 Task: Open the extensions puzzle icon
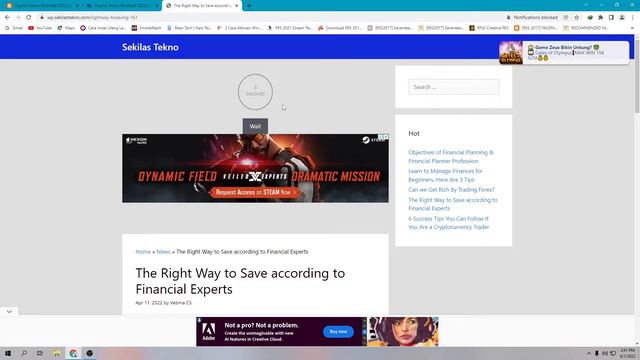point(600,18)
